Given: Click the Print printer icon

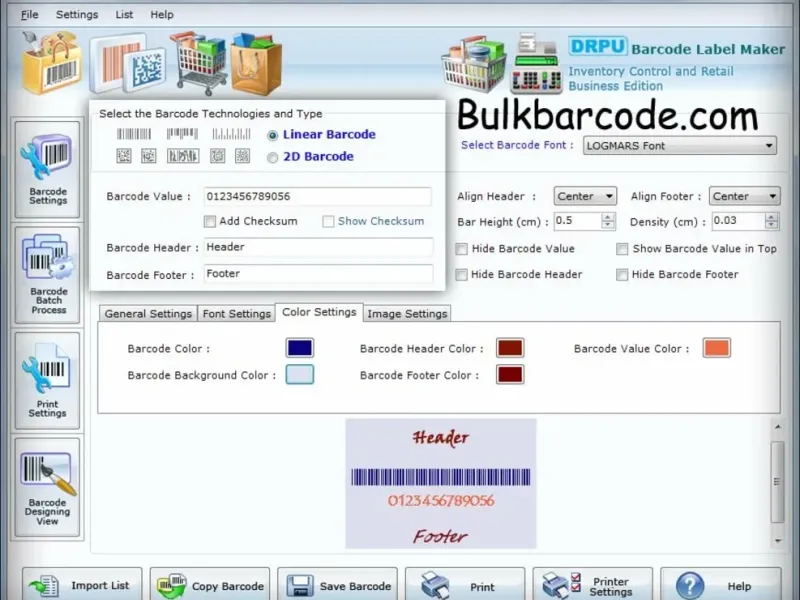Looking at the screenshot, I should (435, 585).
